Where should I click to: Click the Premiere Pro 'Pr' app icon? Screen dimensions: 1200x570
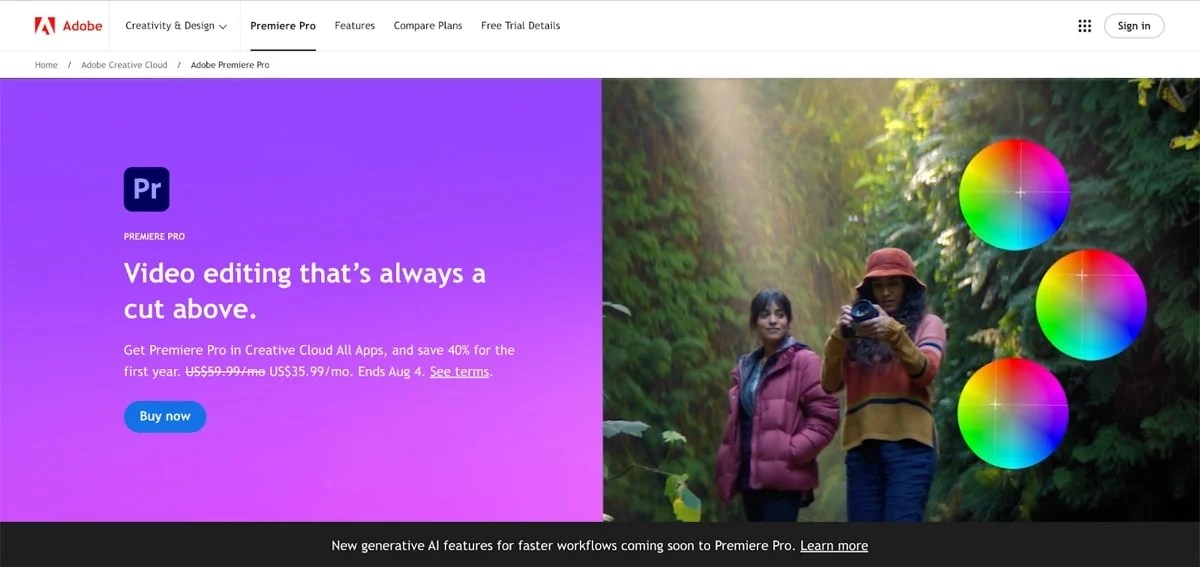[146, 189]
